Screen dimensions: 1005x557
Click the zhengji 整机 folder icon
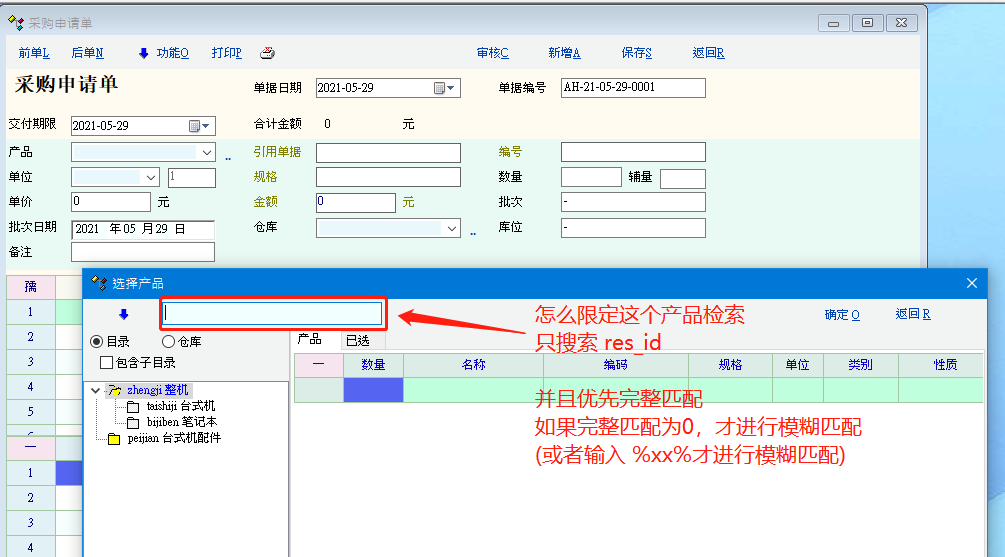(115, 390)
